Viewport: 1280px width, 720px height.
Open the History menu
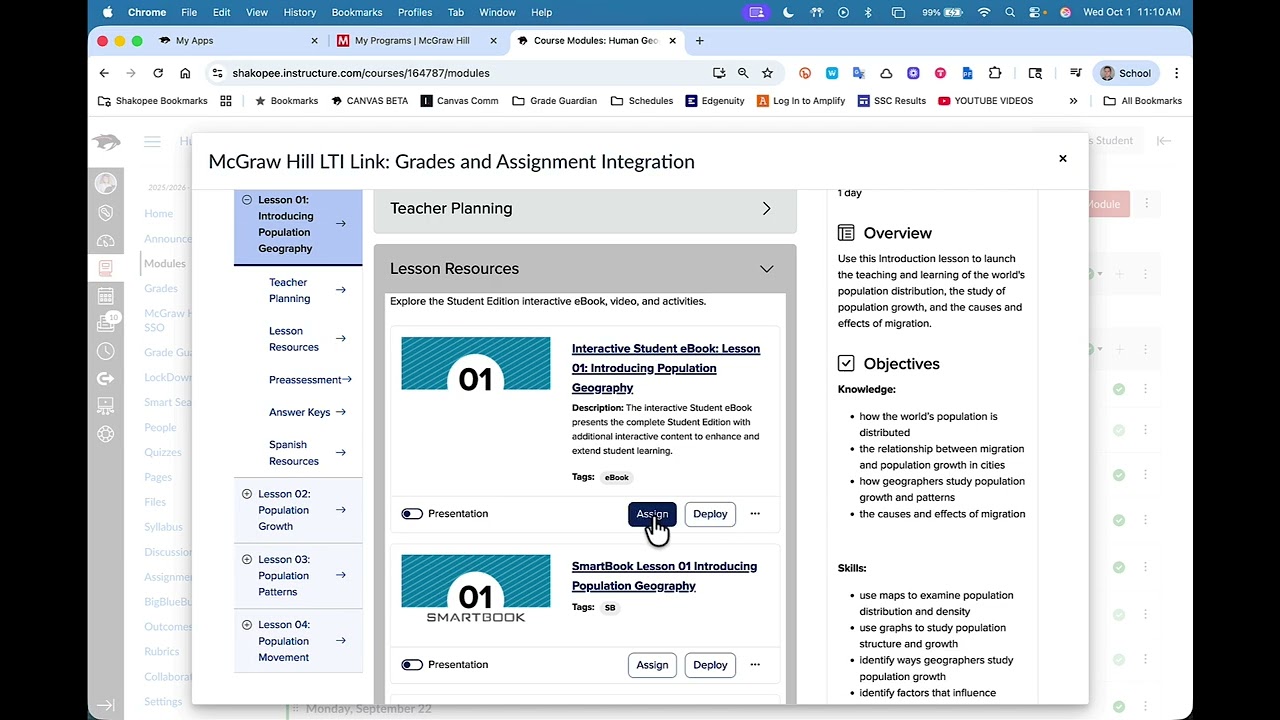(x=300, y=12)
